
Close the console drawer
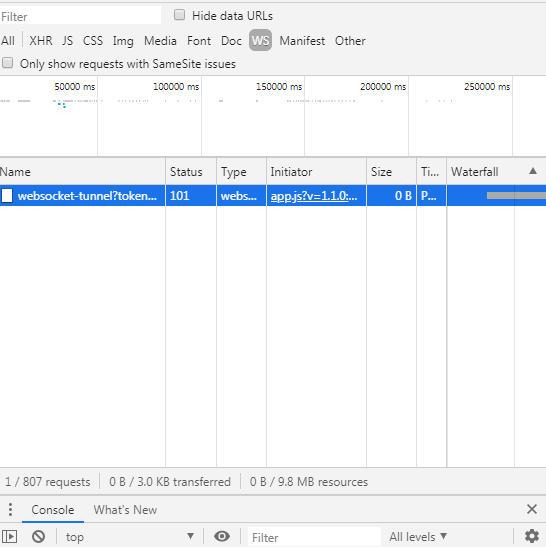[532, 509]
